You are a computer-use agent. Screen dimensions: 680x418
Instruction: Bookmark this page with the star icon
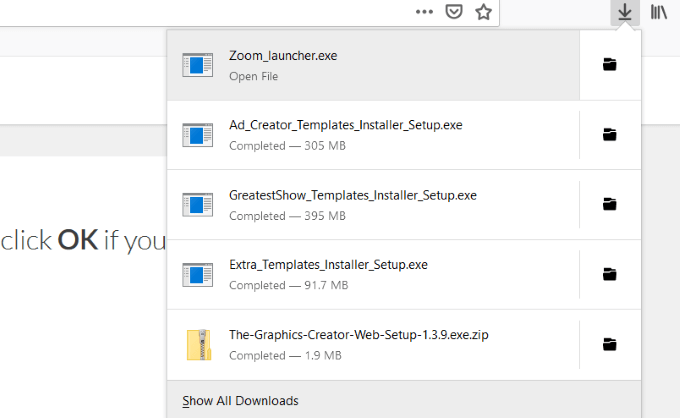pyautogui.click(x=484, y=13)
